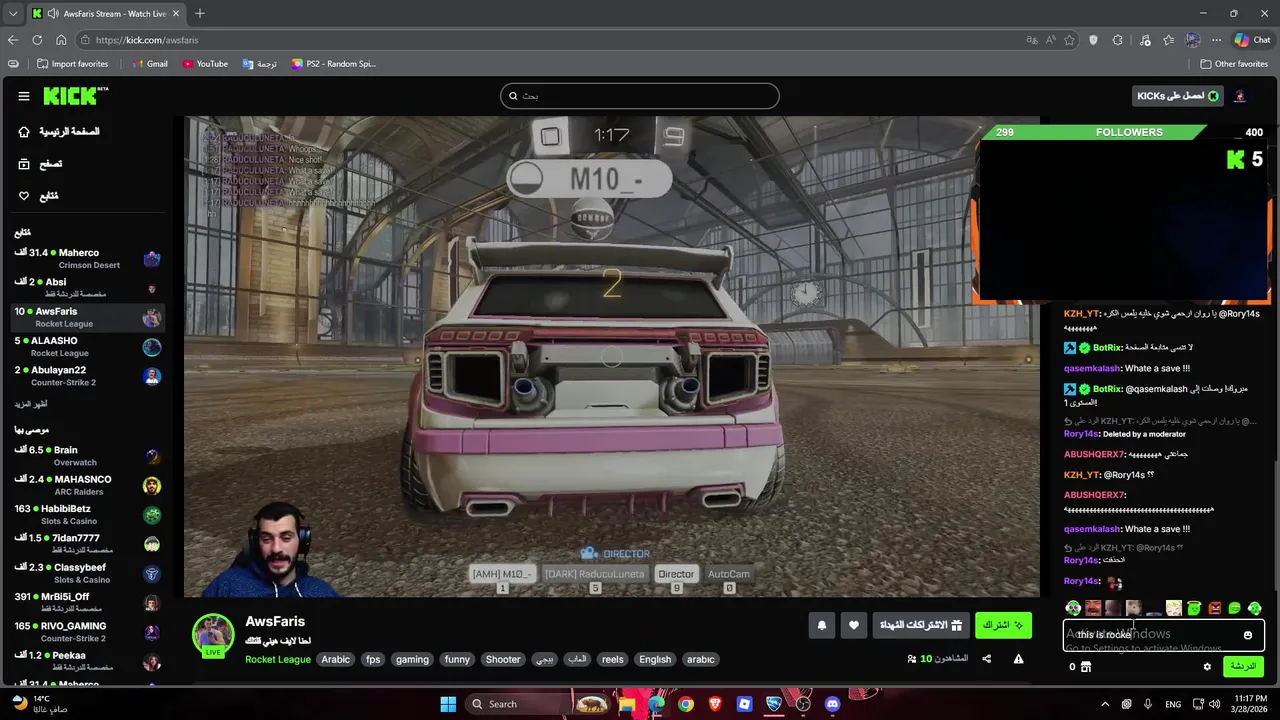This screenshot has height=720, width=1280.
Task: Open recommended channel RIVO_GAMING
Action: [x=88, y=632]
